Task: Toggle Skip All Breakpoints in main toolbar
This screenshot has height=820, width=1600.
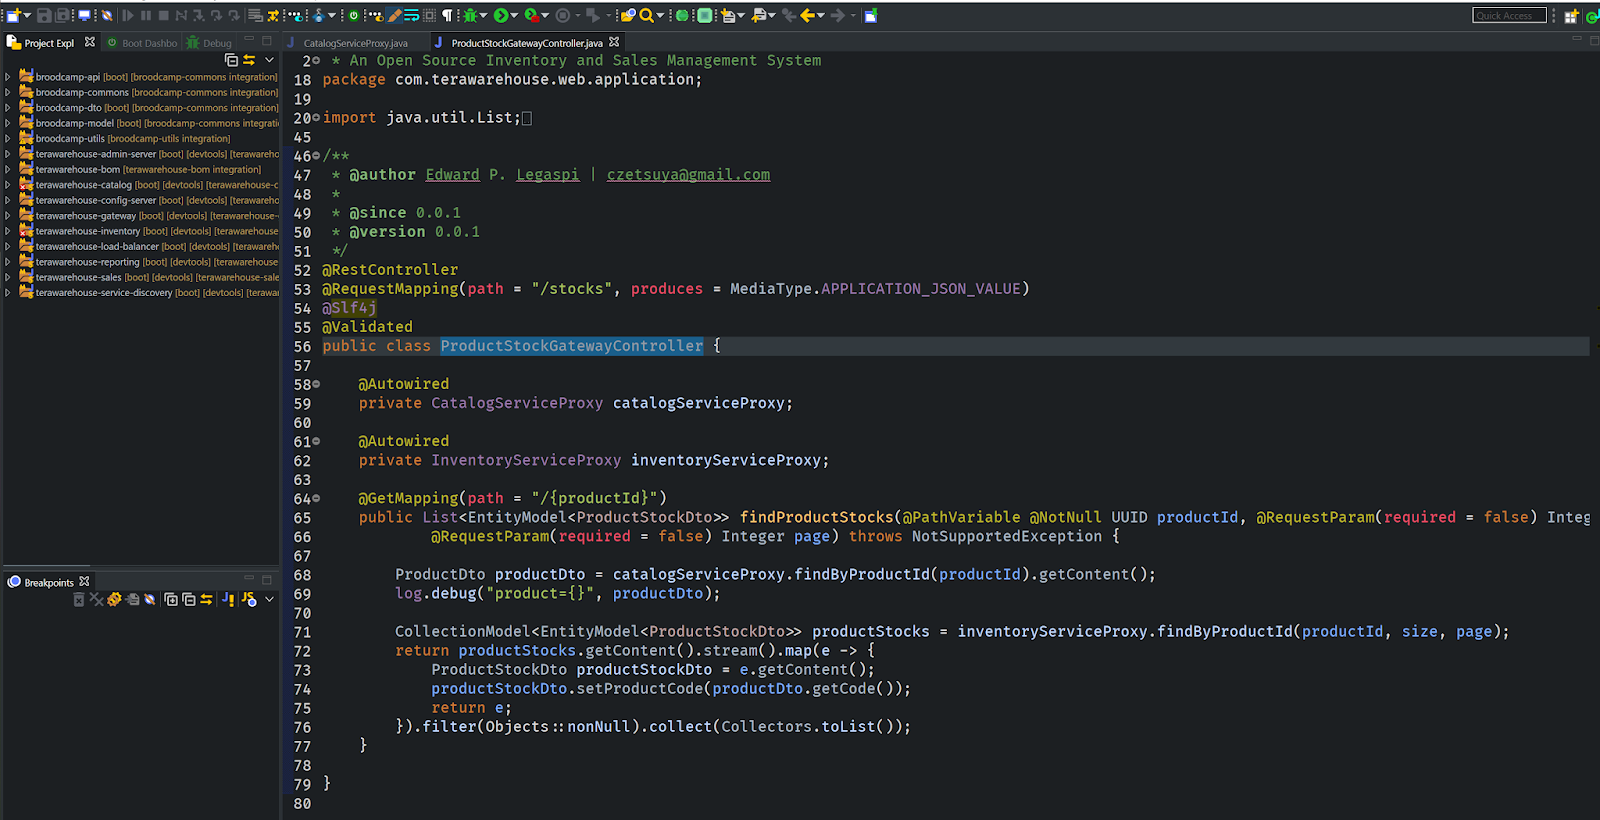Action: point(106,15)
